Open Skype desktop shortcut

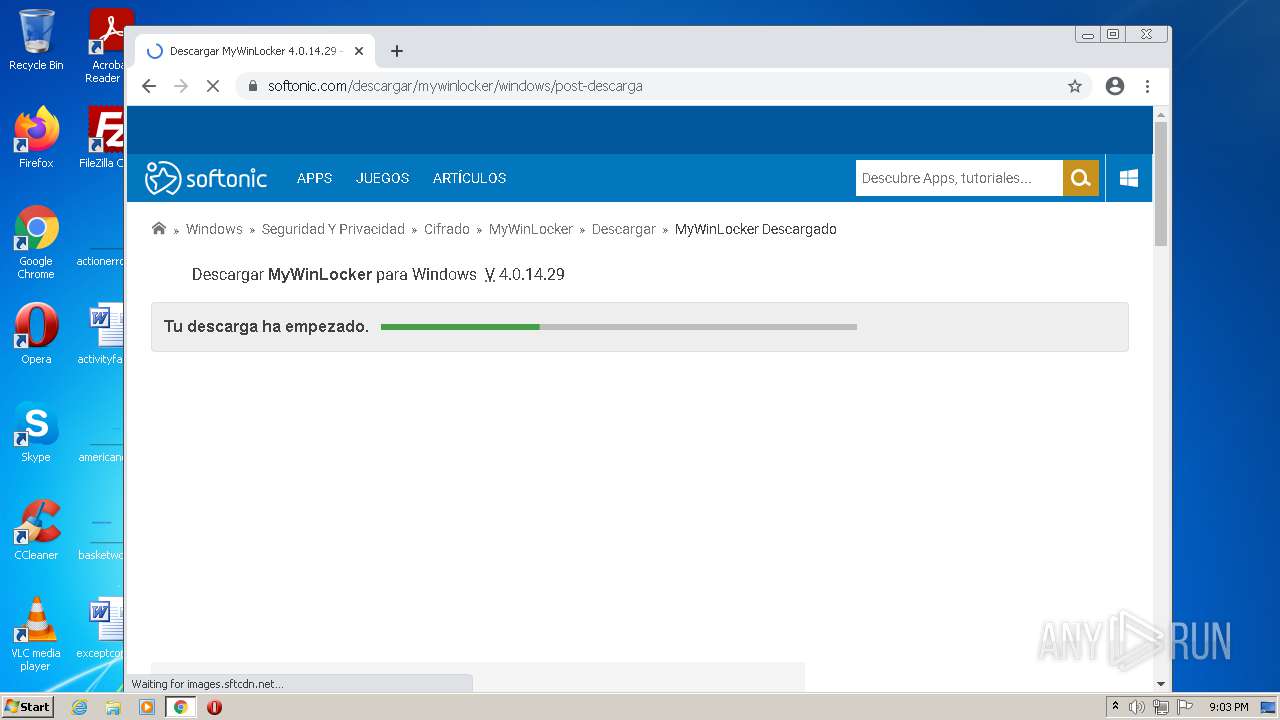point(36,431)
